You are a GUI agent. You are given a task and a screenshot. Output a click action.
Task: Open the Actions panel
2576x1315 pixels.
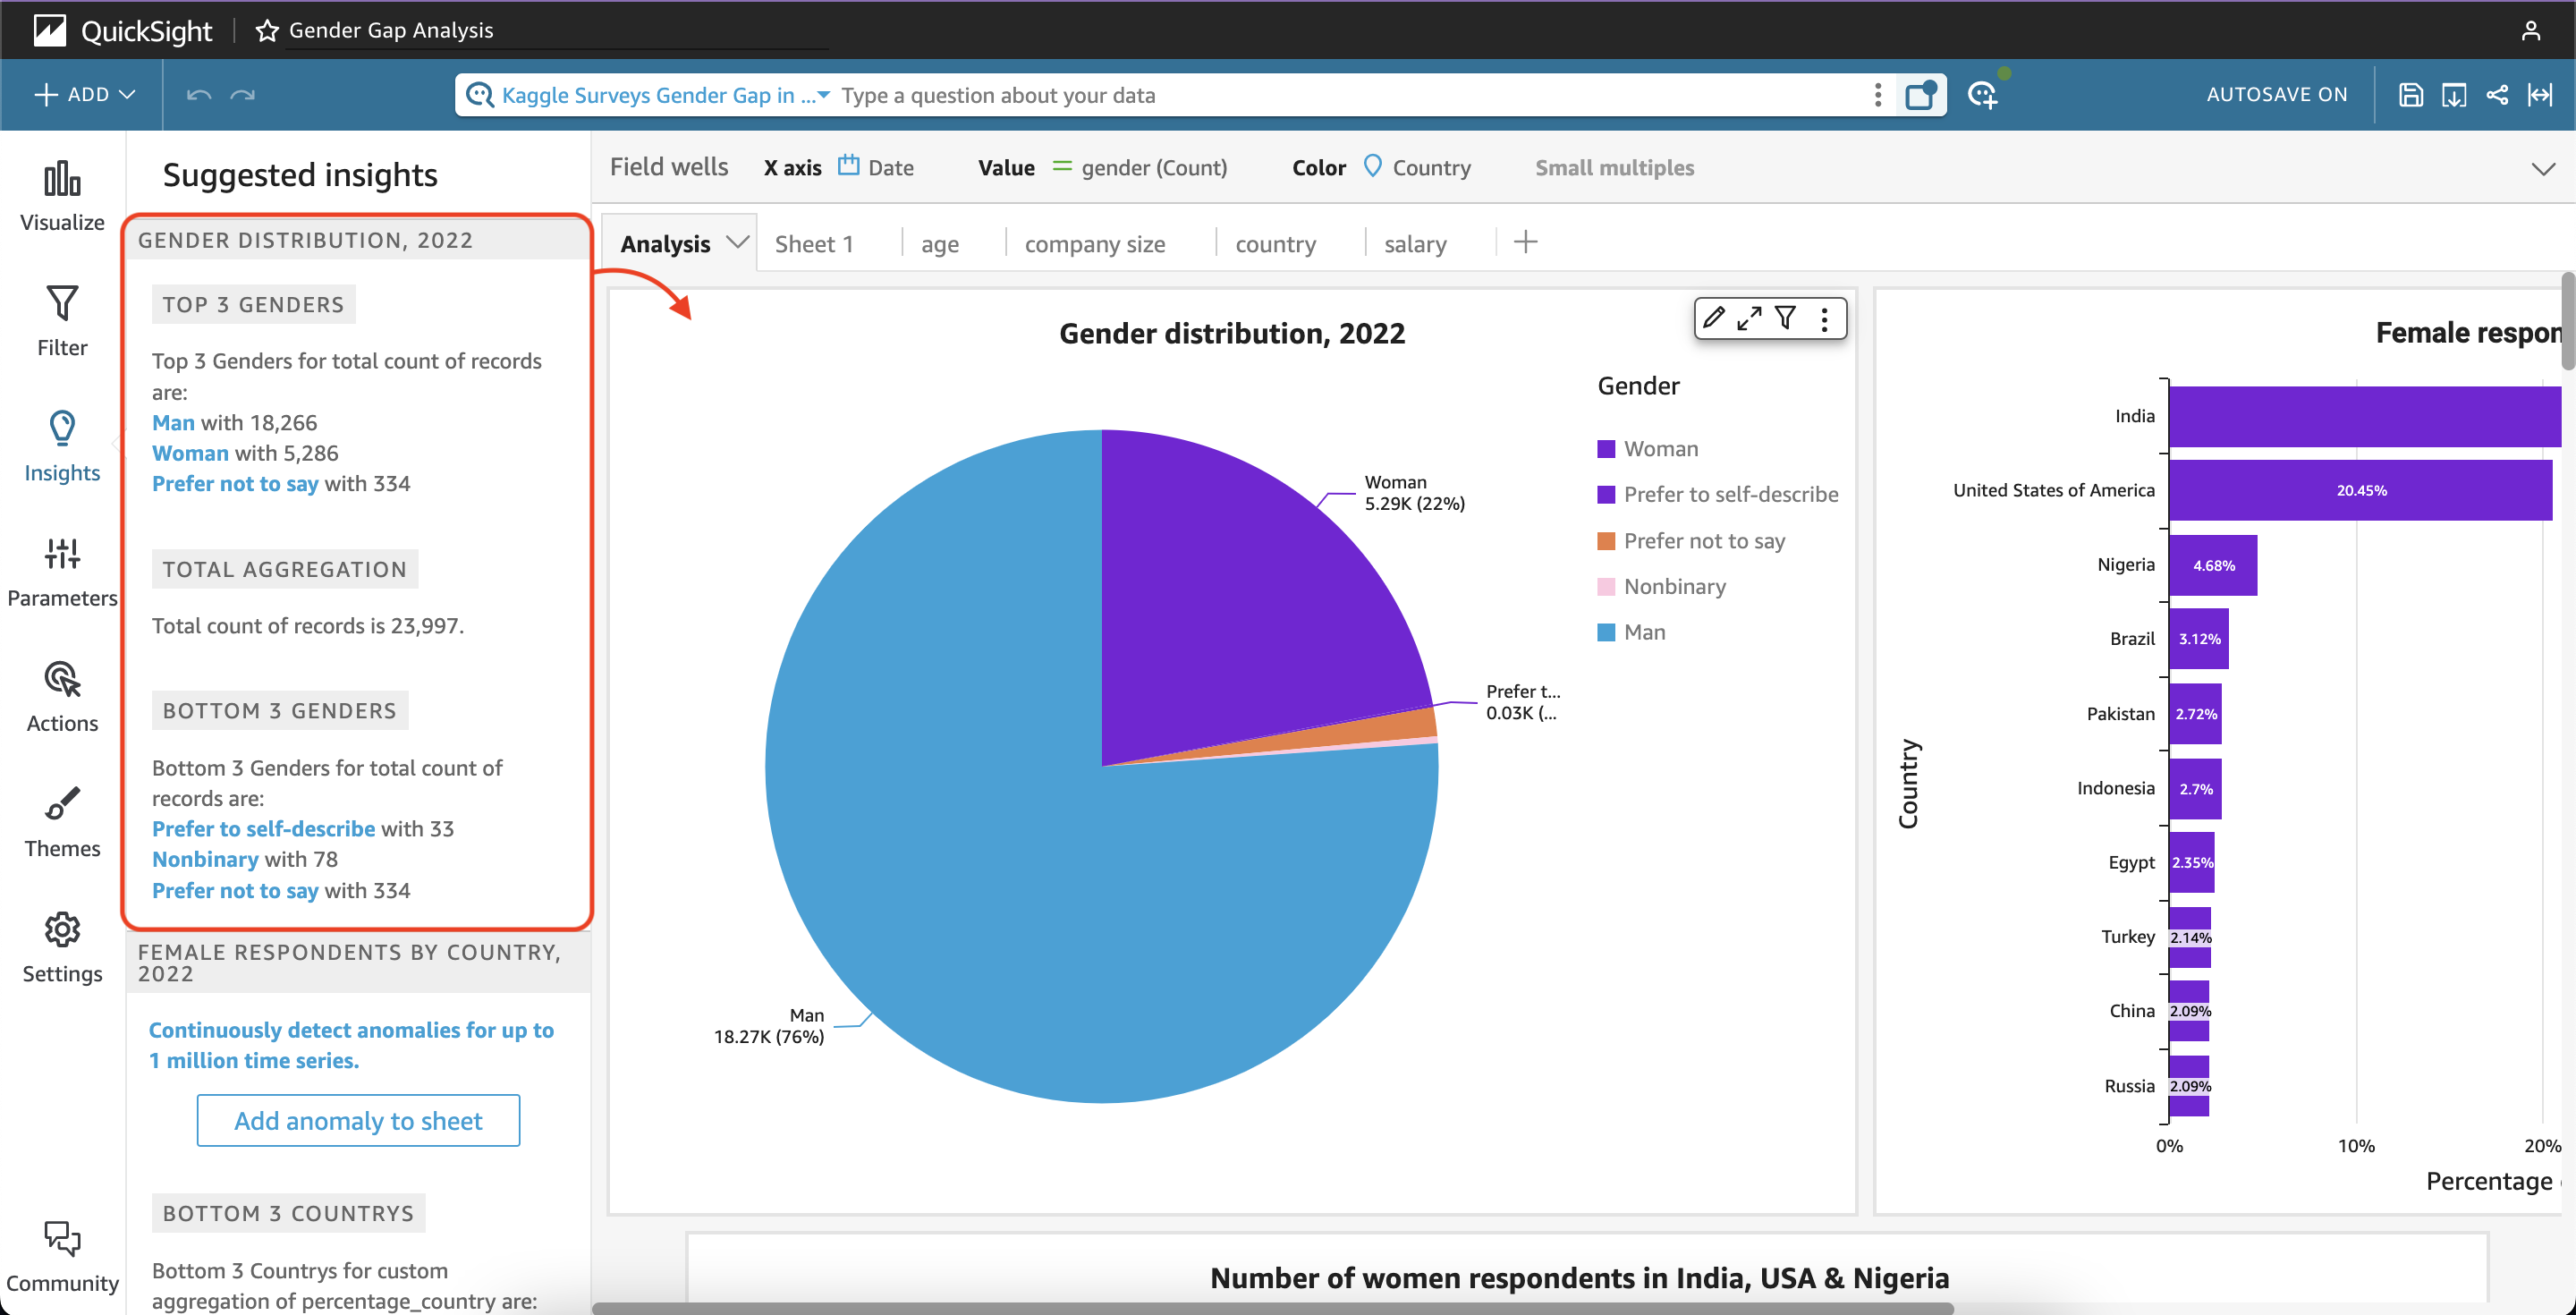click(62, 697)
